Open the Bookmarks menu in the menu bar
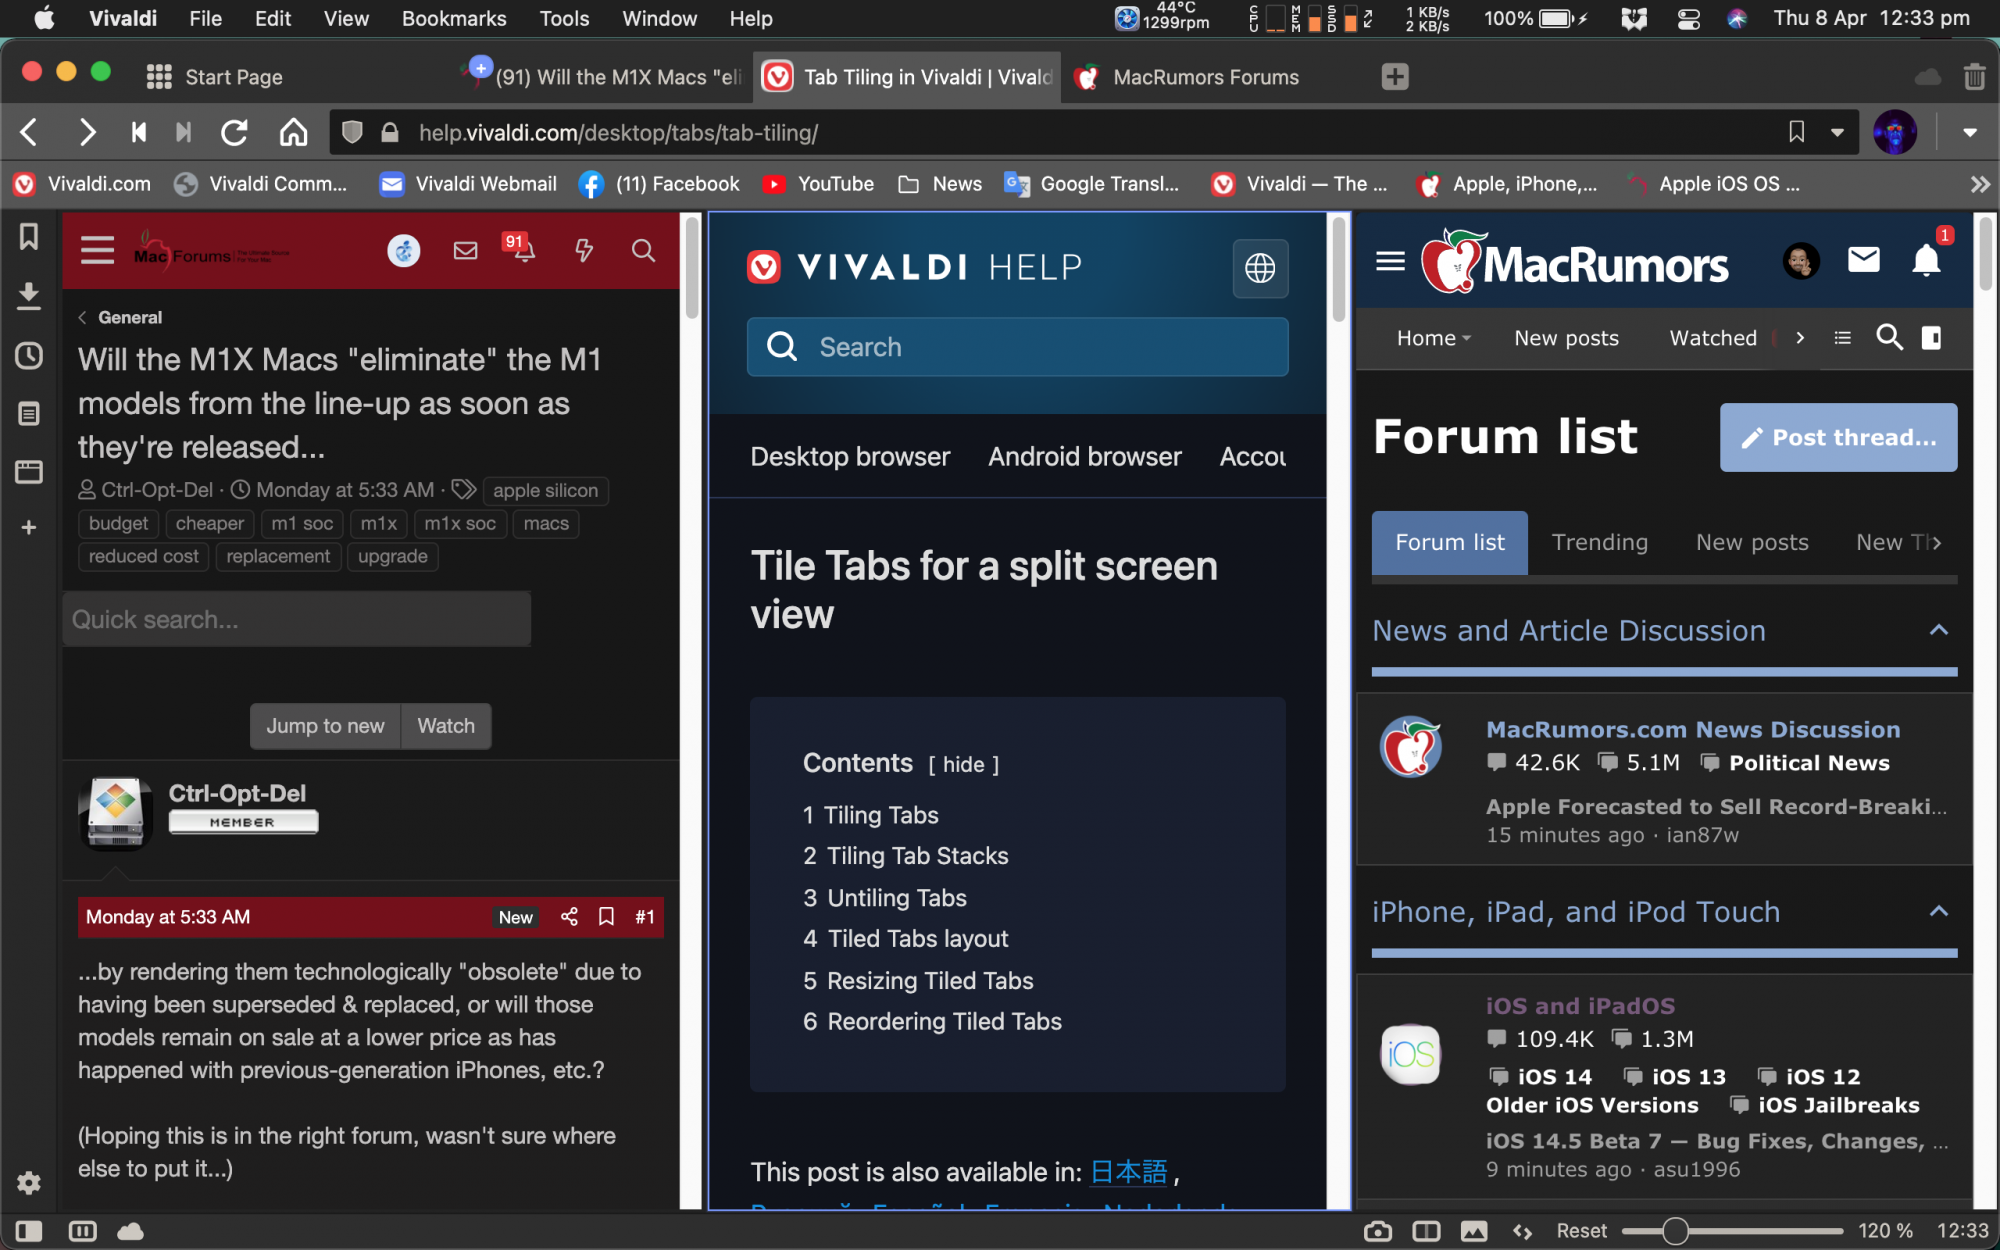This screenshot has width=2000, height=1250. [x=454, y=18]
